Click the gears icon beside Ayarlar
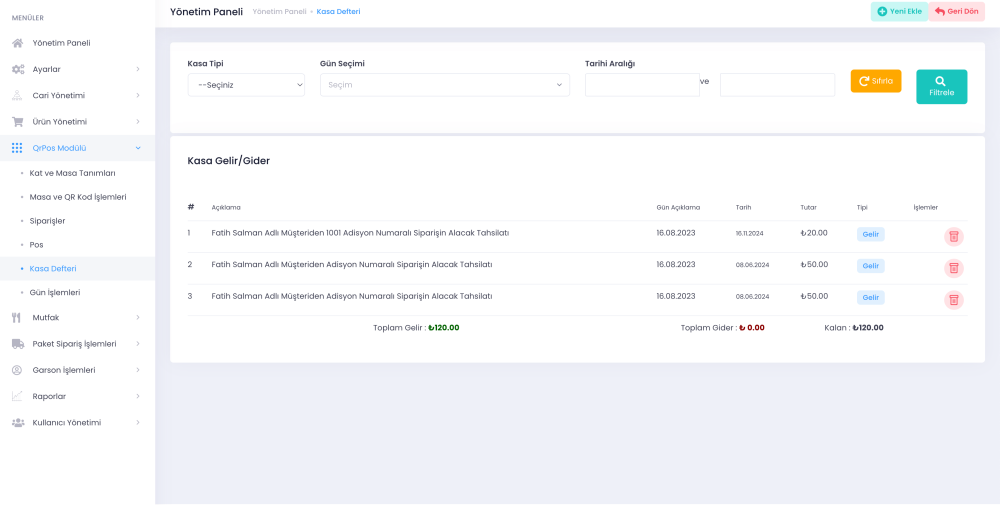The height and width of the screenshot is (505, 1000). click(x=18, y=70)
